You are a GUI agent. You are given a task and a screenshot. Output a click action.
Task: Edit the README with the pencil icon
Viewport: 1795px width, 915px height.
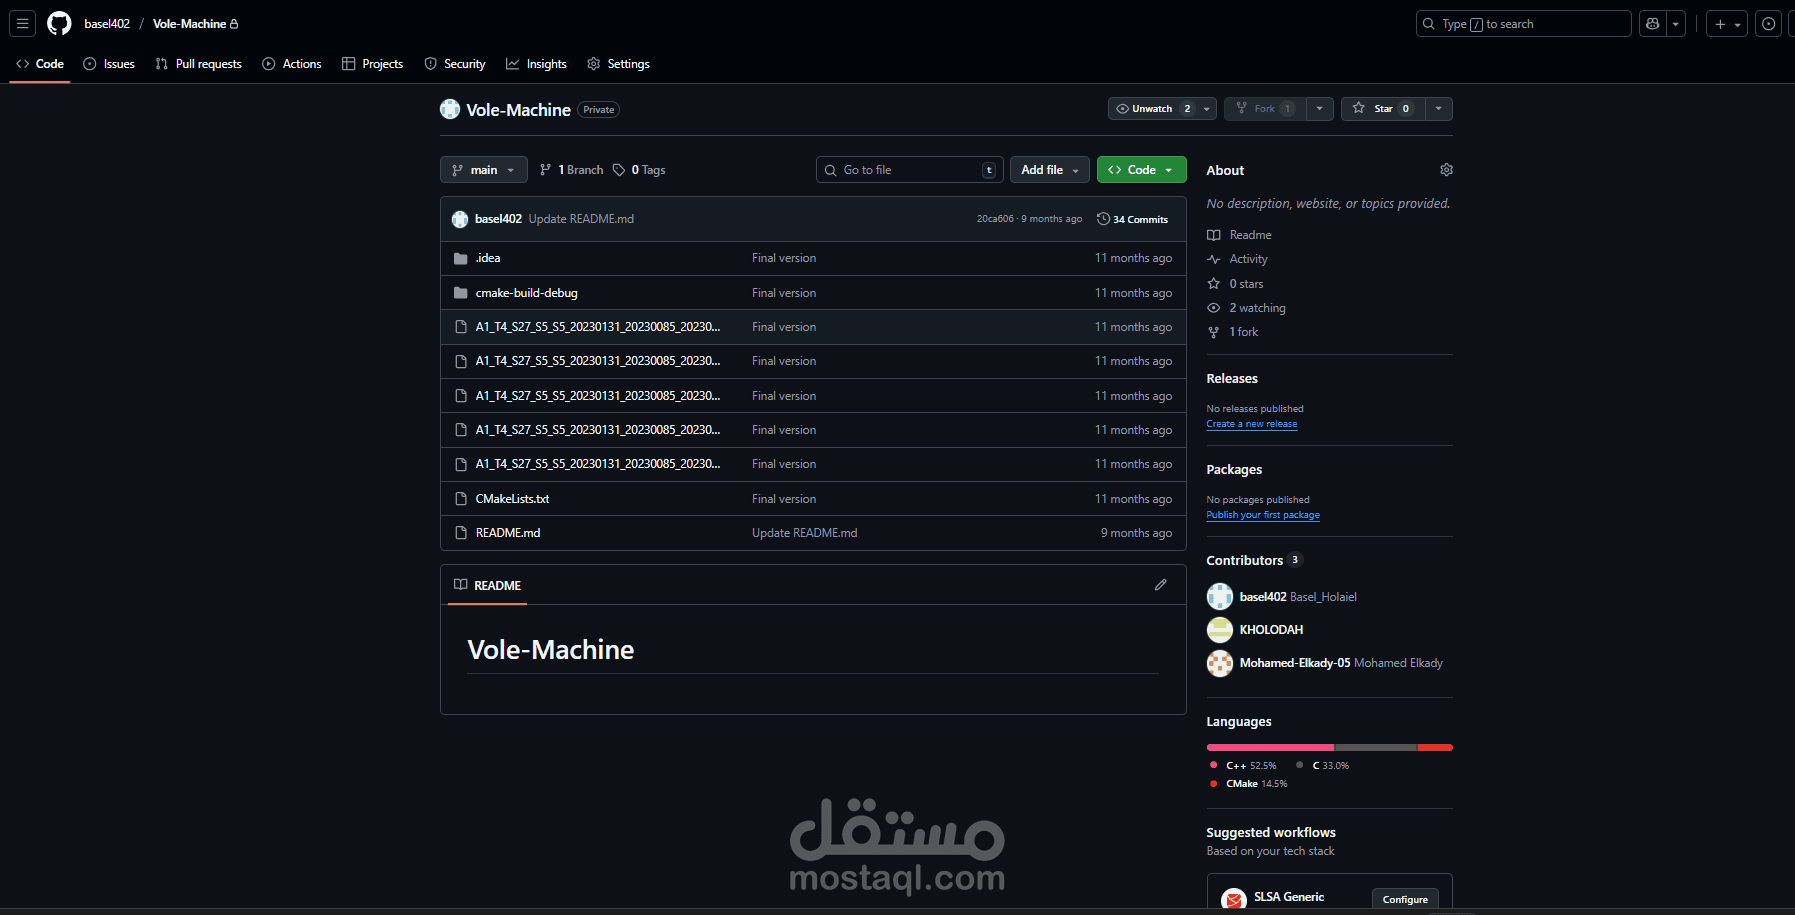pos(1160,585)
